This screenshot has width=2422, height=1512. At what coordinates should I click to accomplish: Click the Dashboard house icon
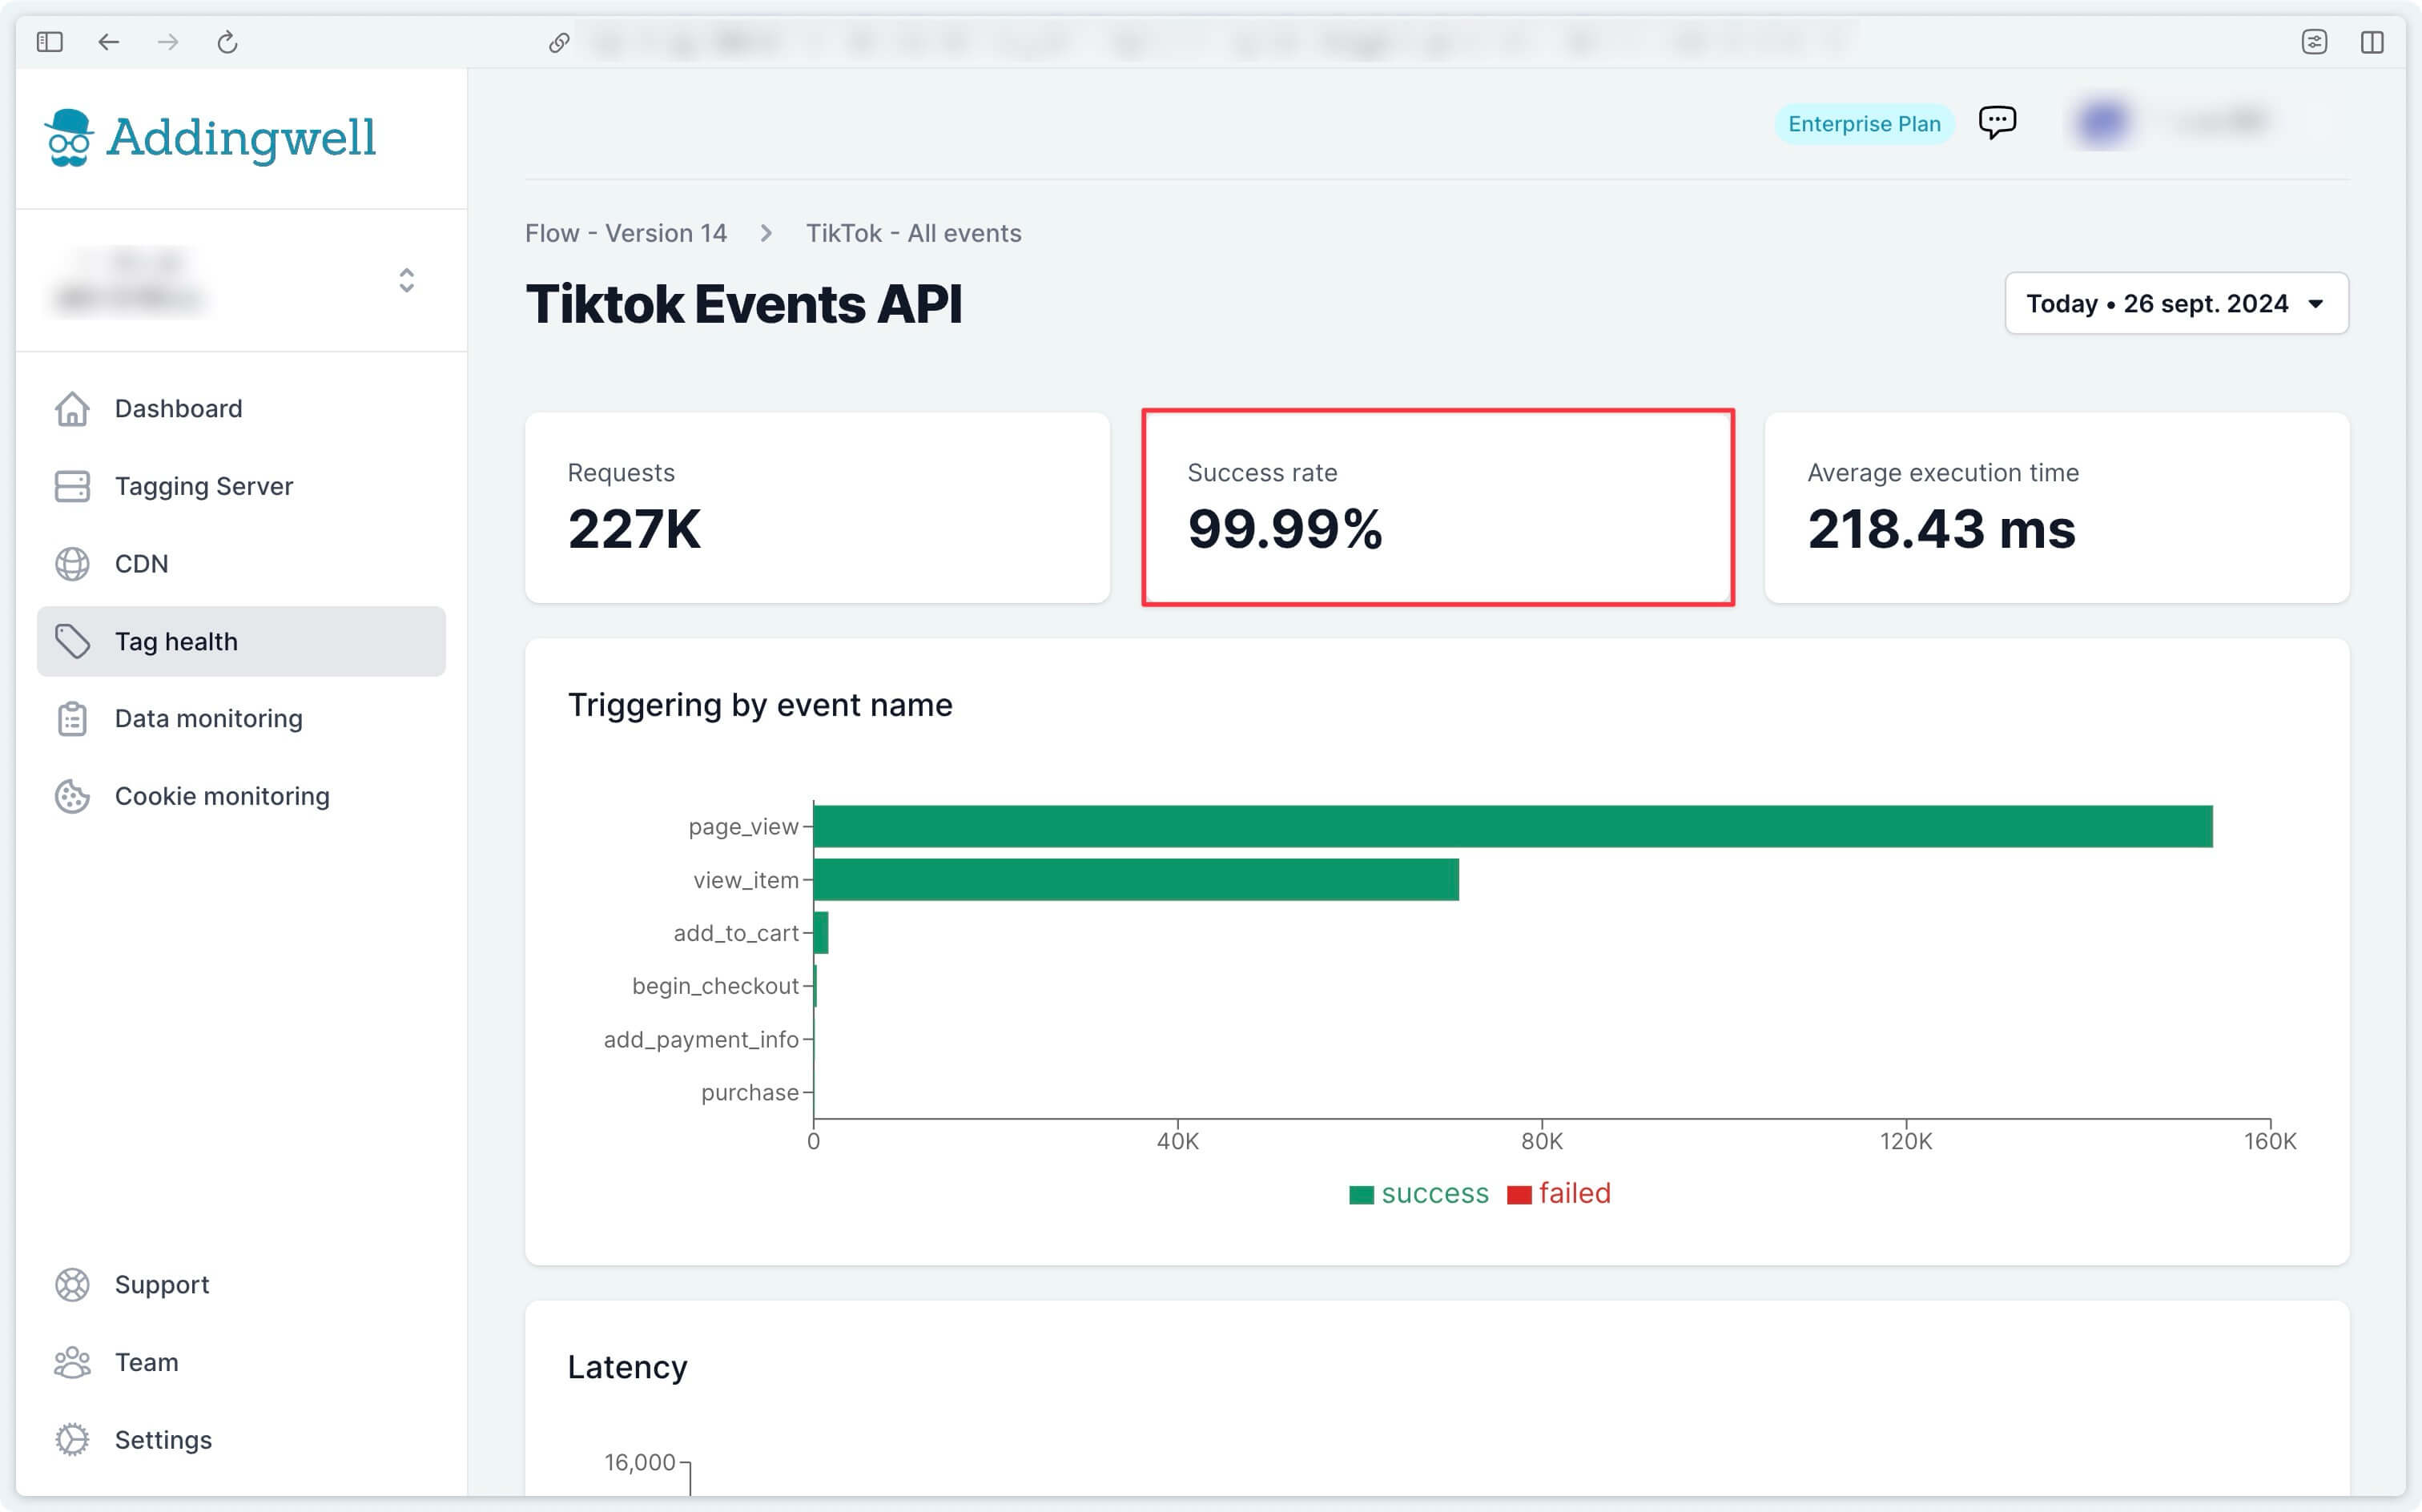(72, 408)
